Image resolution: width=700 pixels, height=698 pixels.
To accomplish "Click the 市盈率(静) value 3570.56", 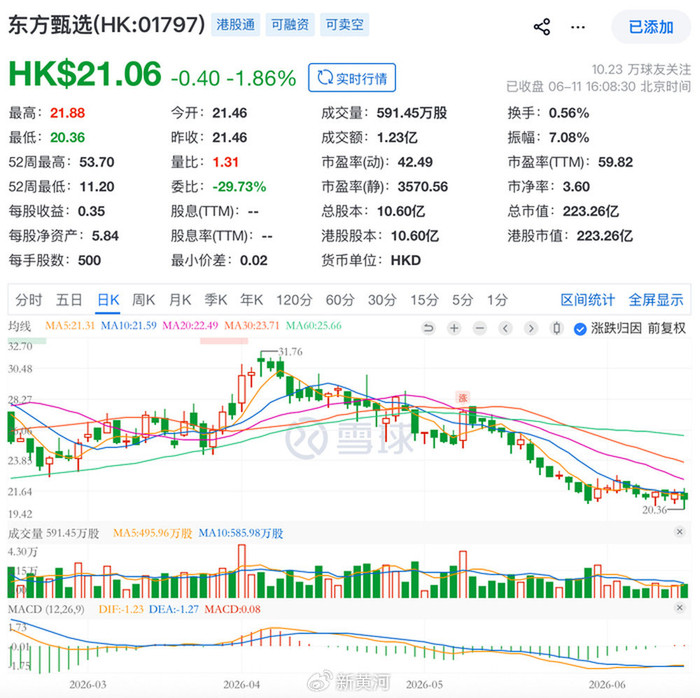I will [423, 187].
